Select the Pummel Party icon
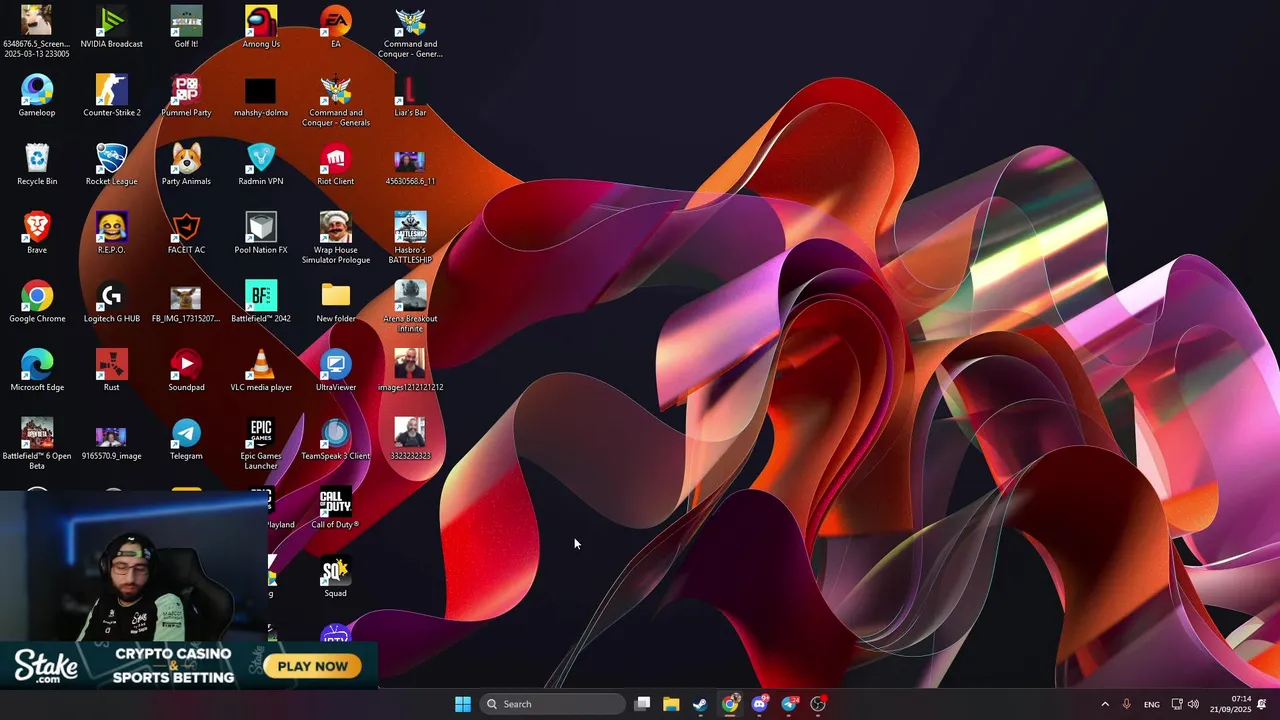 tap(186, 97)
